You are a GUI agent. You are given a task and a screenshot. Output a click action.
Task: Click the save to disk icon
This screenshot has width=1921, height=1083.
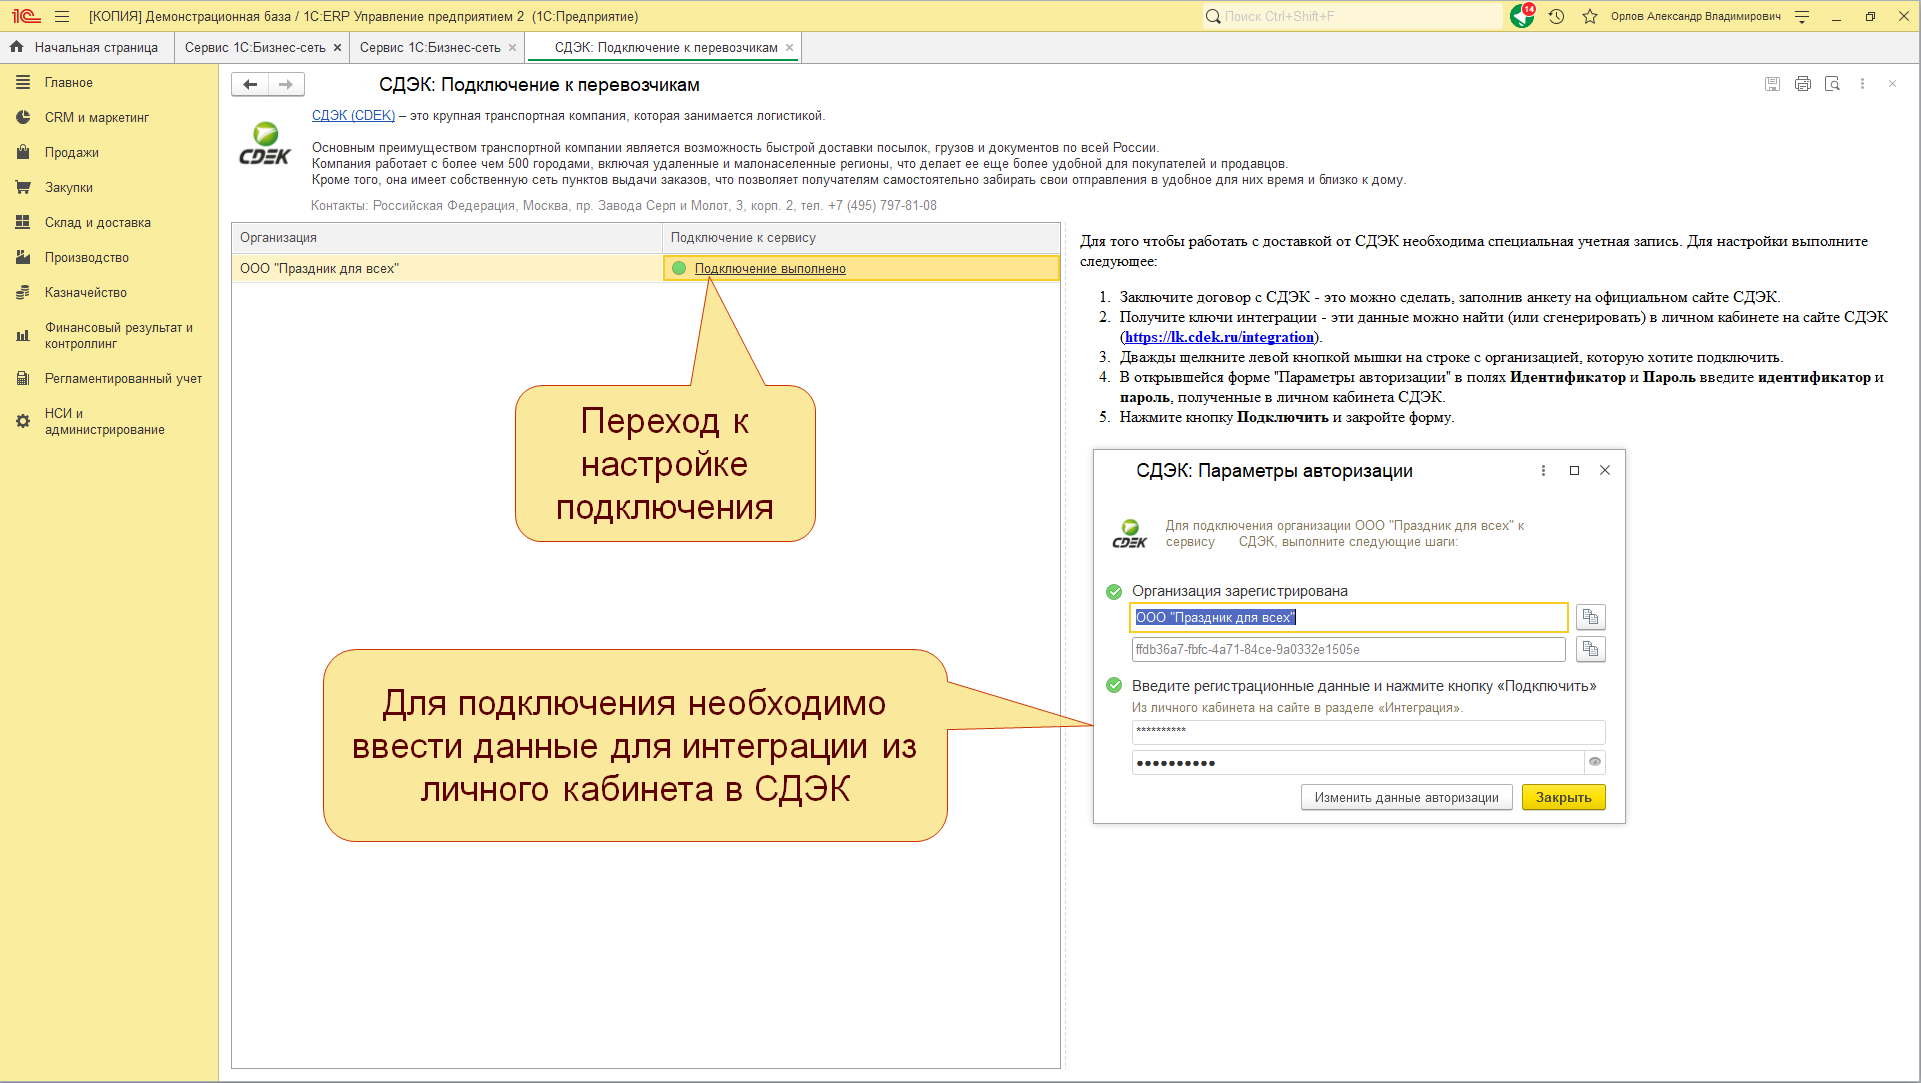[x=1772, y=84]
